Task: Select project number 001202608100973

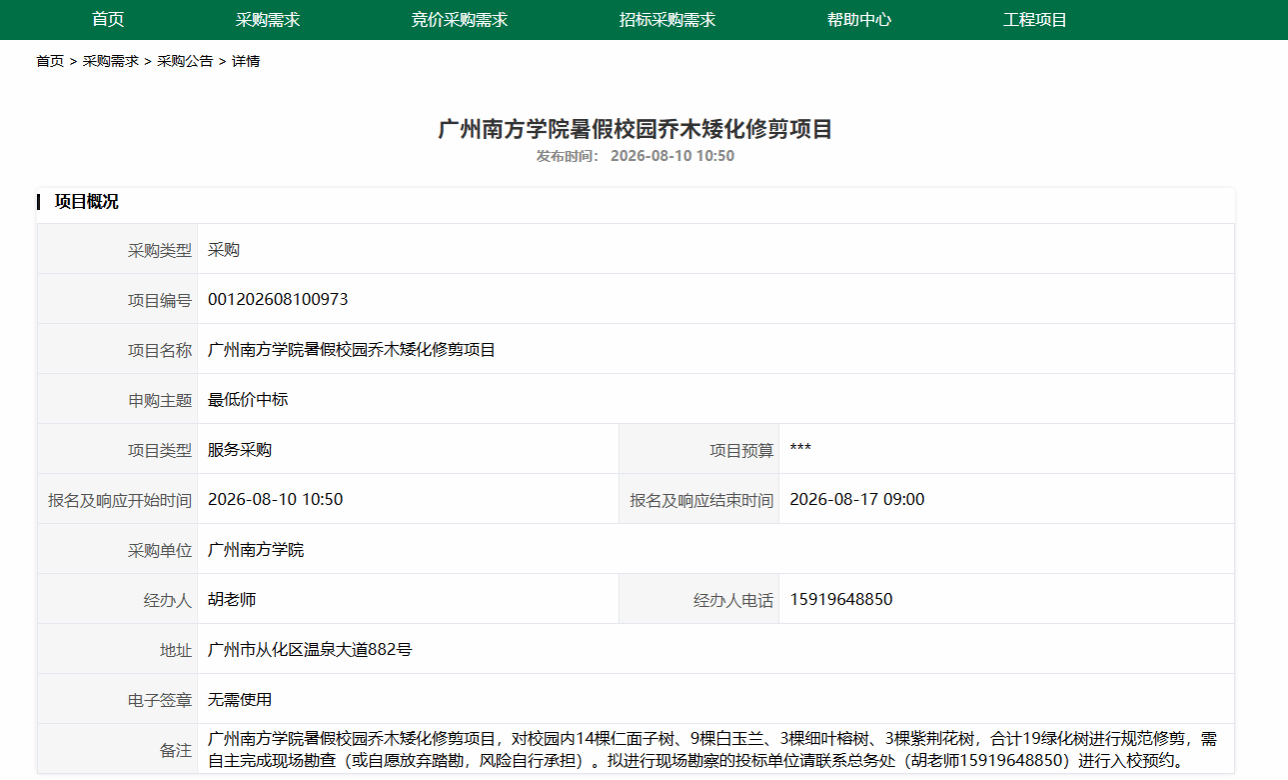Action: pyautogui.click(x=278, y=300)
